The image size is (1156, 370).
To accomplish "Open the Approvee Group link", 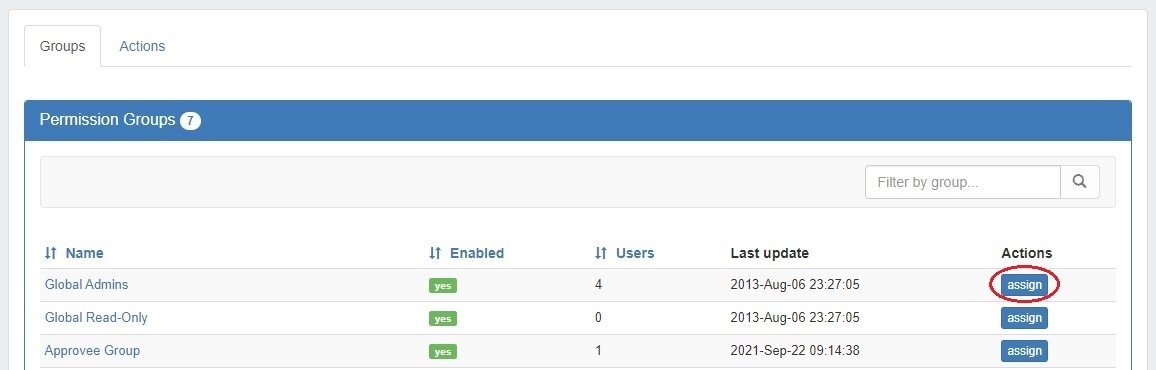I will 92,351.
